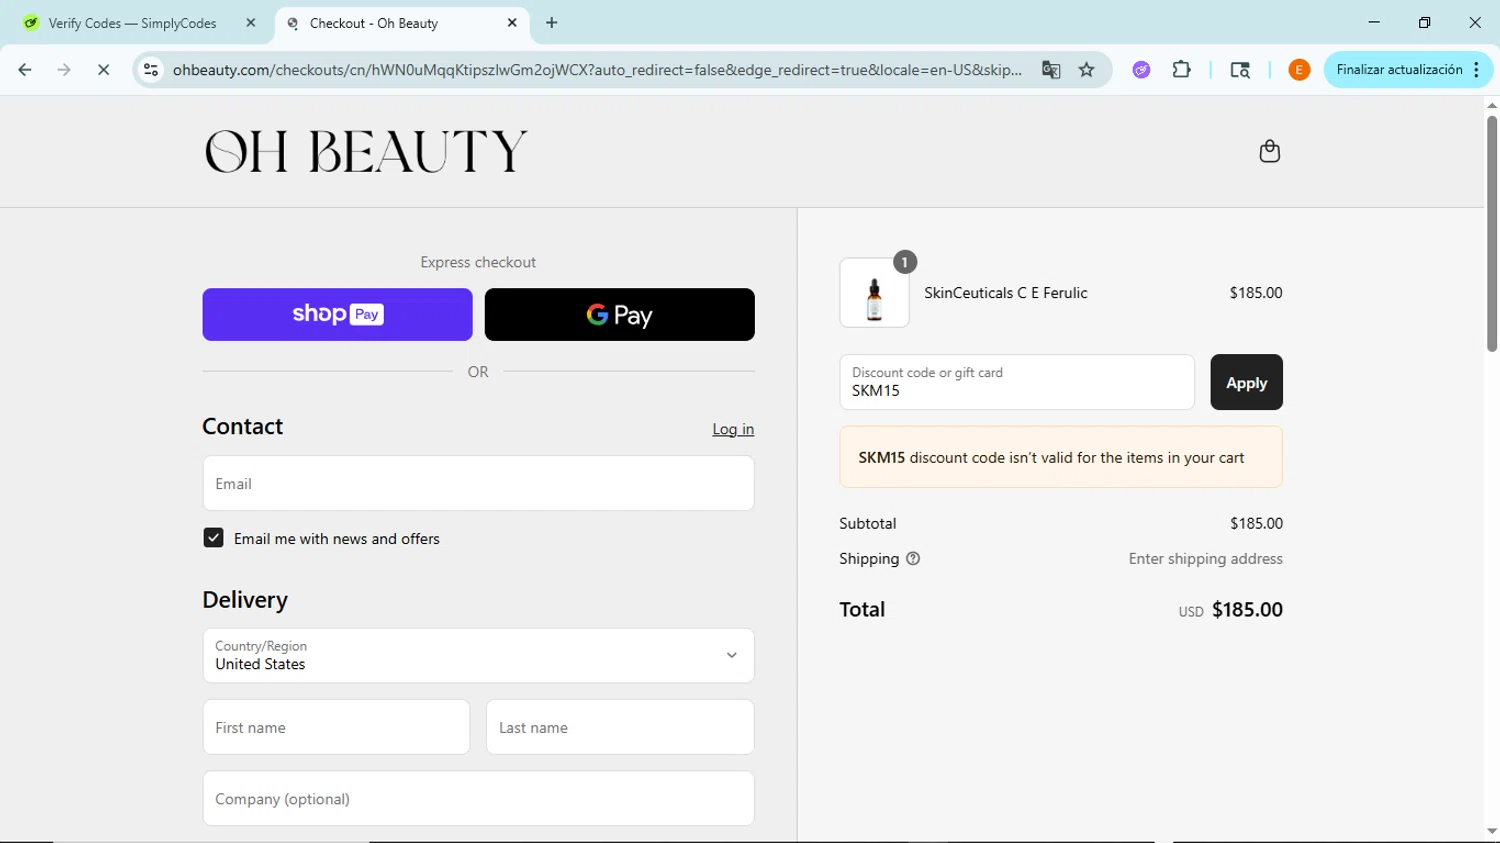Viewport: 1500px width, 843px height.
Task: Open site information icon in address bar
Action: click(x=151, y=70)
